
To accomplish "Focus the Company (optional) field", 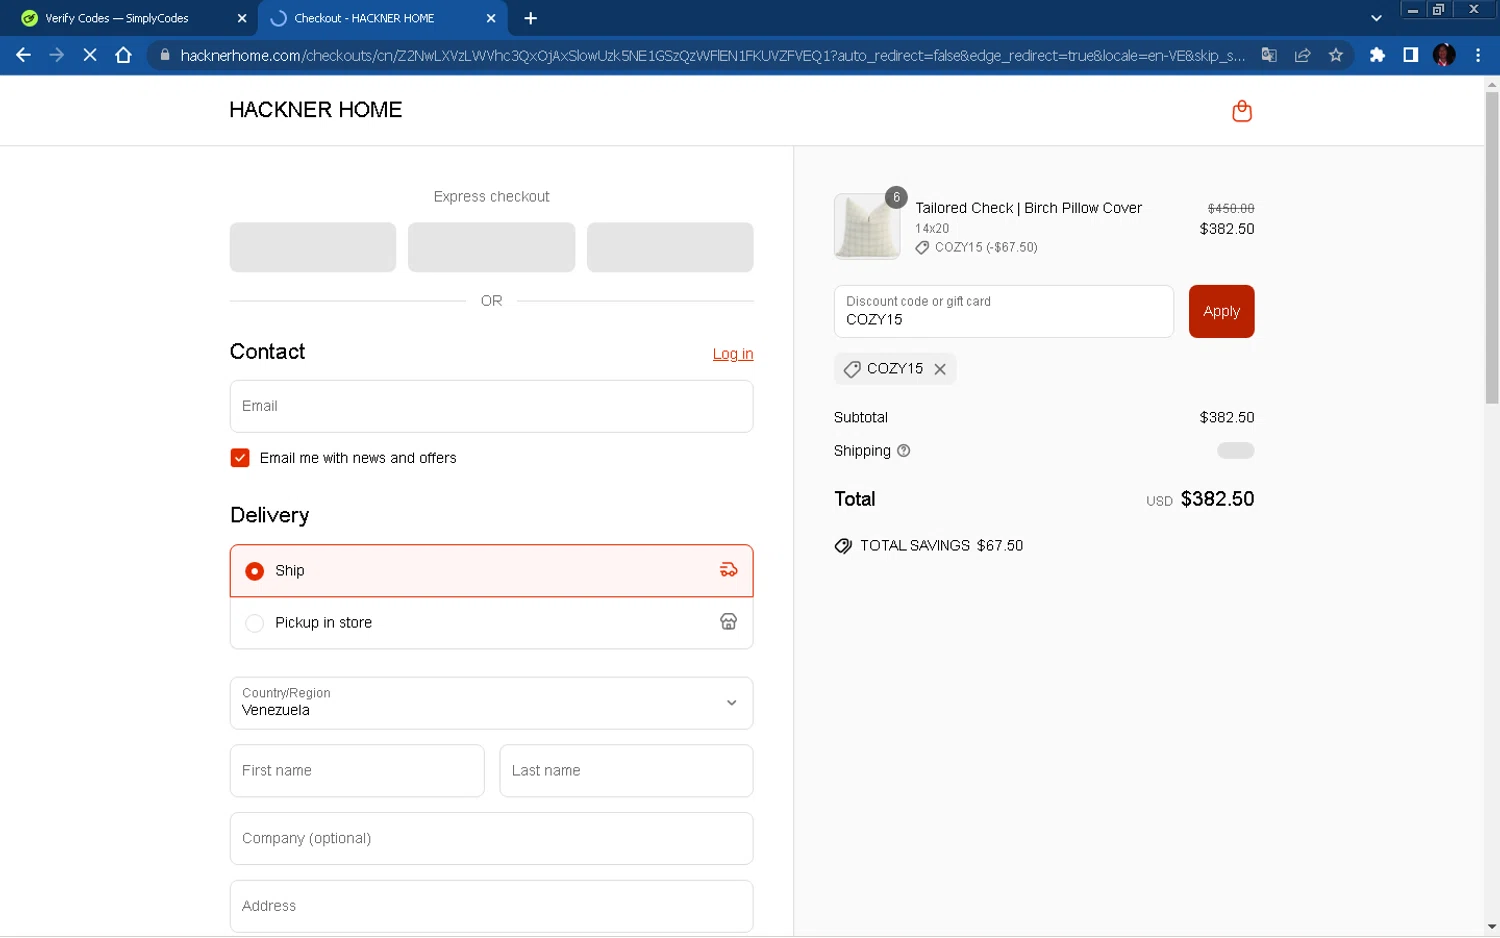I will click(x=491, y=838).
